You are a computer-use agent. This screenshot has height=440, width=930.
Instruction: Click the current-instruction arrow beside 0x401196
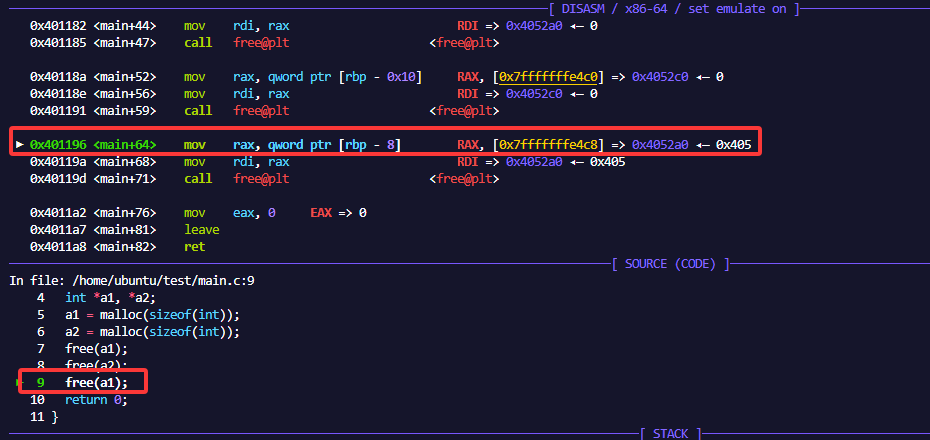tap(20, 145)
